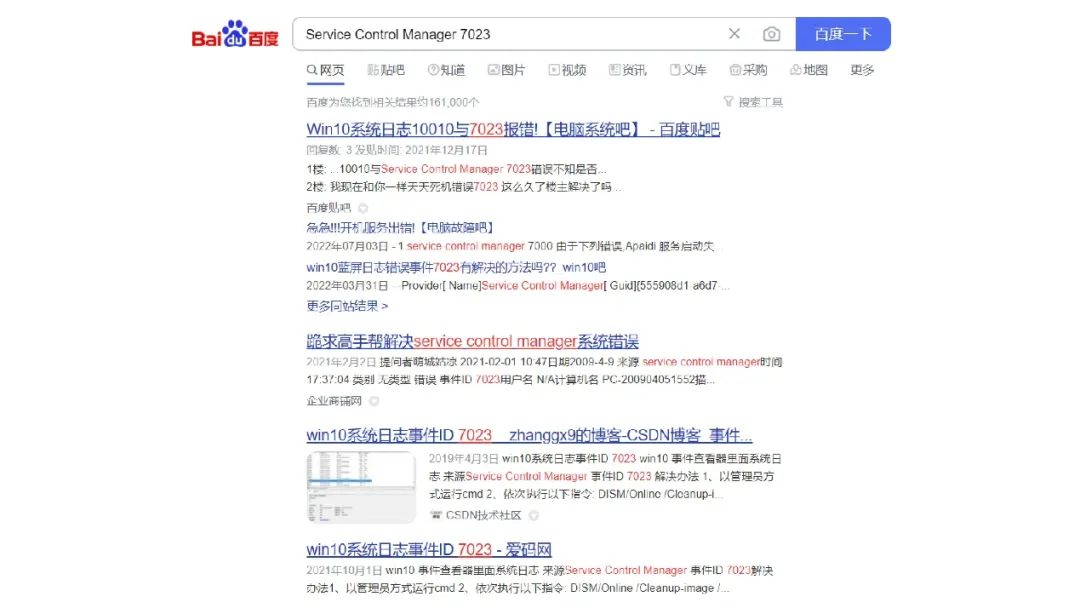Image resolution: width=1080 pixels, height=608 pixels.
Task: Click the snippet line starting with 2楼
Action: pyautogui.click(x=464, y=187)
